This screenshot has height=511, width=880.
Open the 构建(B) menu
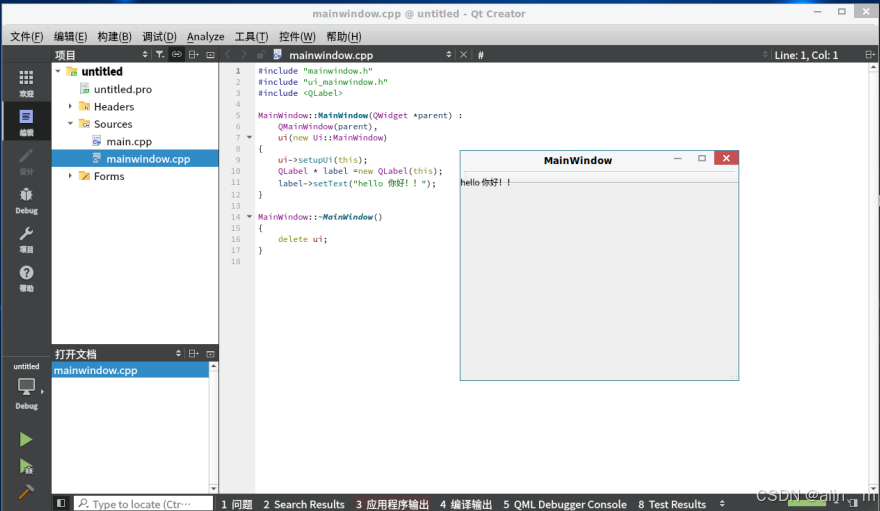114,36
